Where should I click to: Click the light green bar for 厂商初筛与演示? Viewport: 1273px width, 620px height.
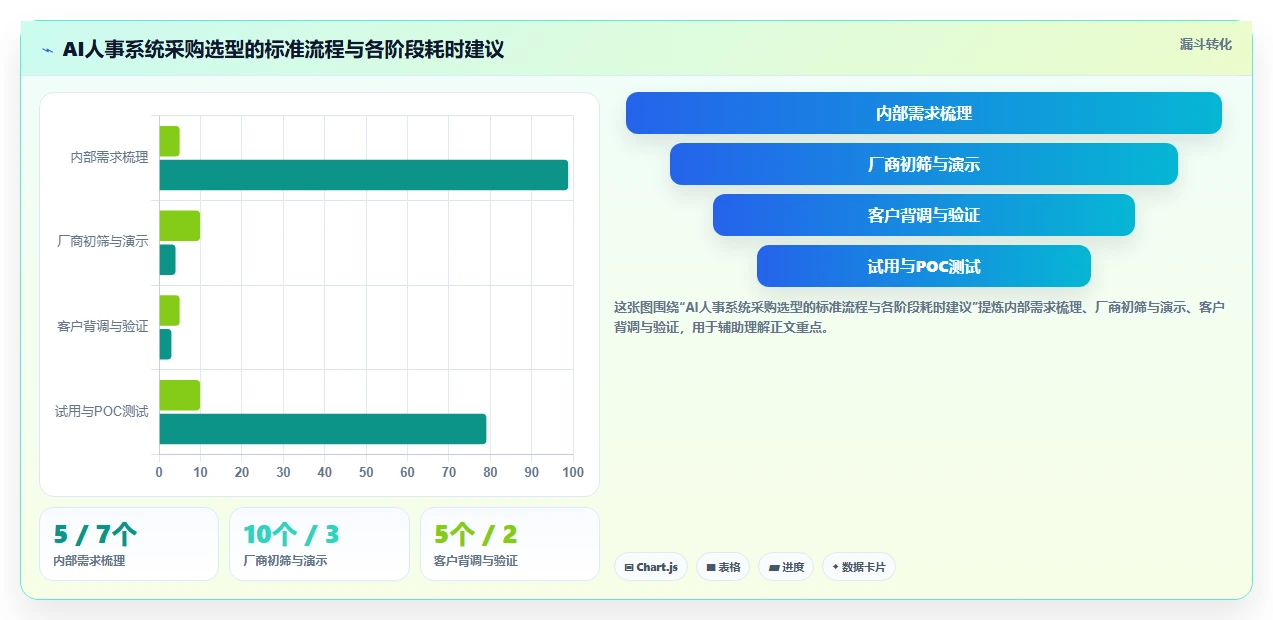coord(179,226)
